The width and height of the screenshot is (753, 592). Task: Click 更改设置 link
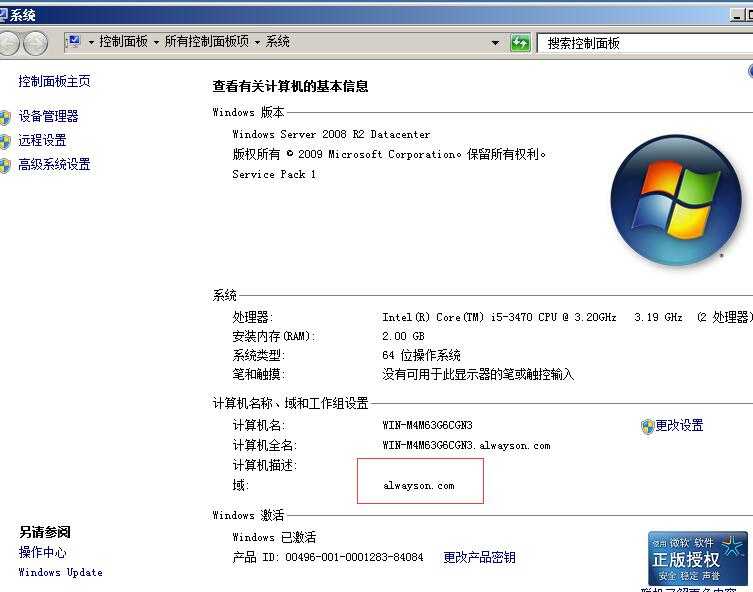click(x=679, y=425)
